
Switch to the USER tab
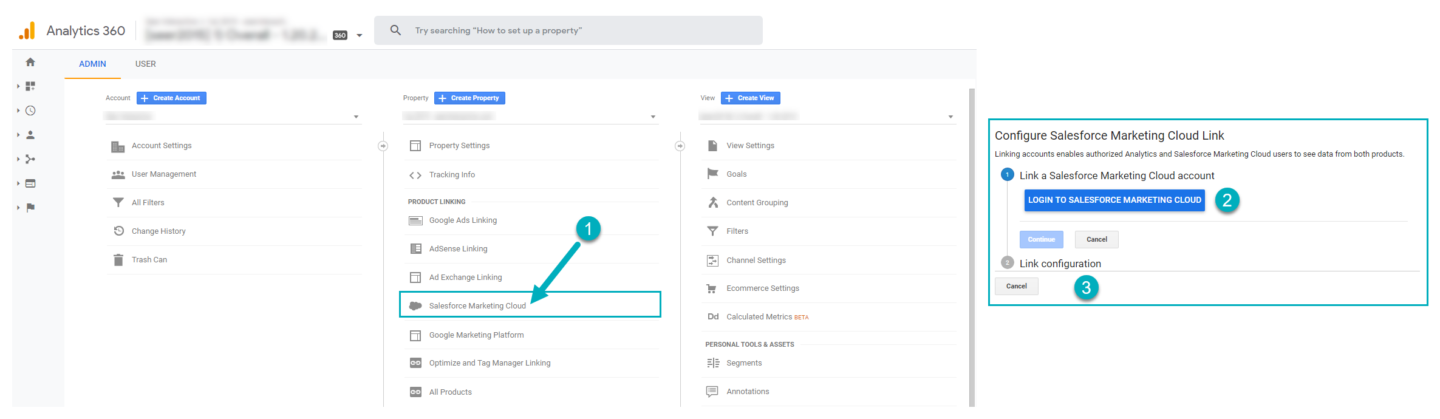click(x=145, y=64)
